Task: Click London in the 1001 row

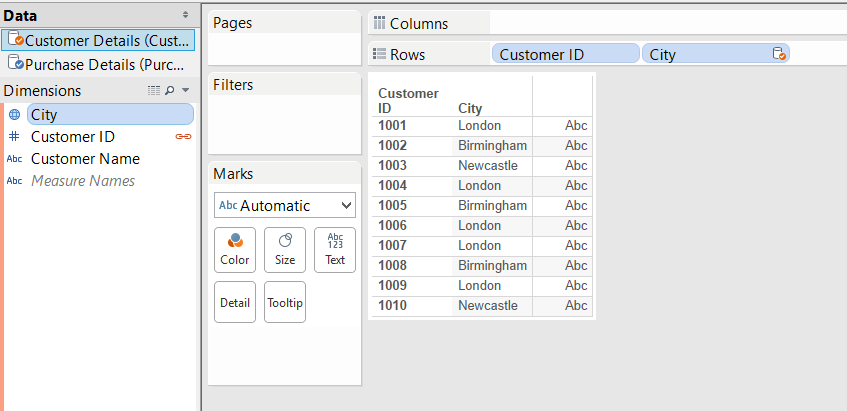Action: click(x=480, y=126)
